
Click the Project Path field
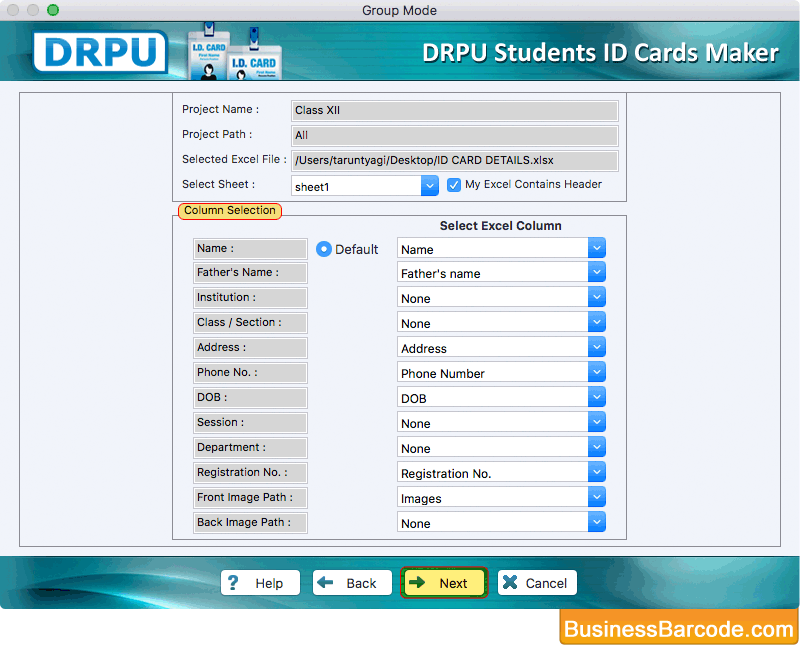[x=455, y=135]
